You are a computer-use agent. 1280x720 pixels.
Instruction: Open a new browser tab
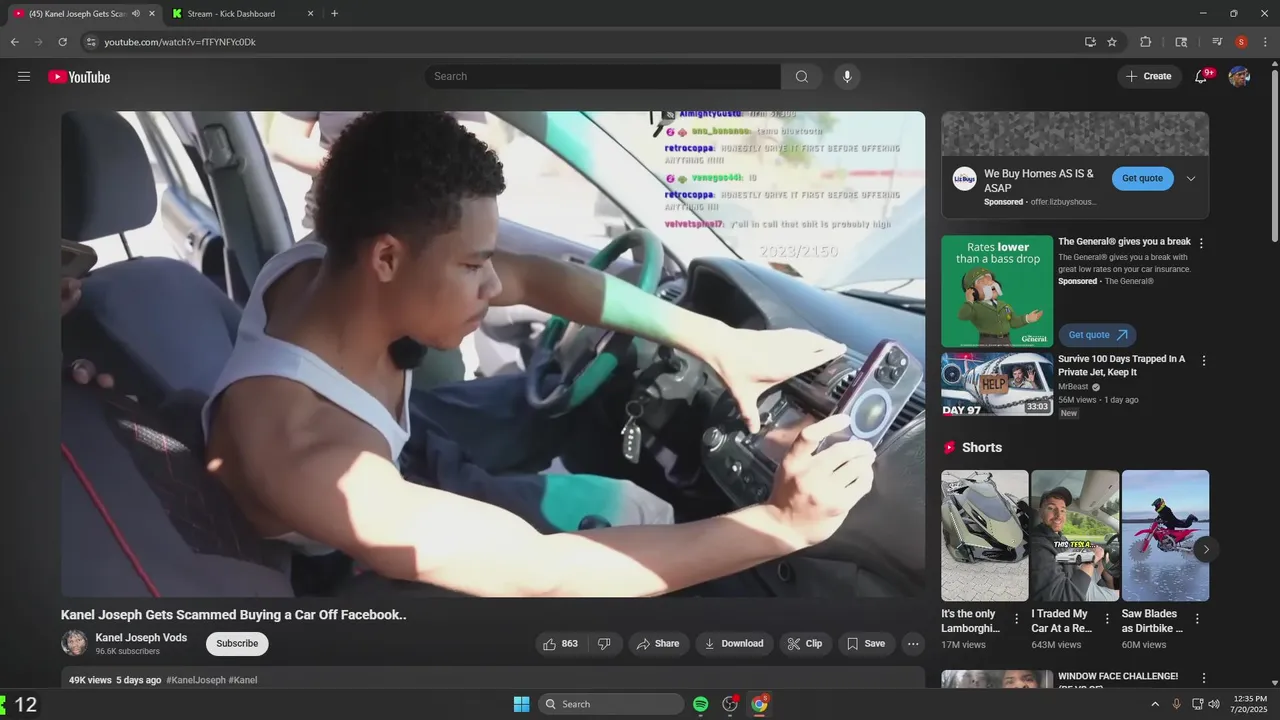click(334, 14)
